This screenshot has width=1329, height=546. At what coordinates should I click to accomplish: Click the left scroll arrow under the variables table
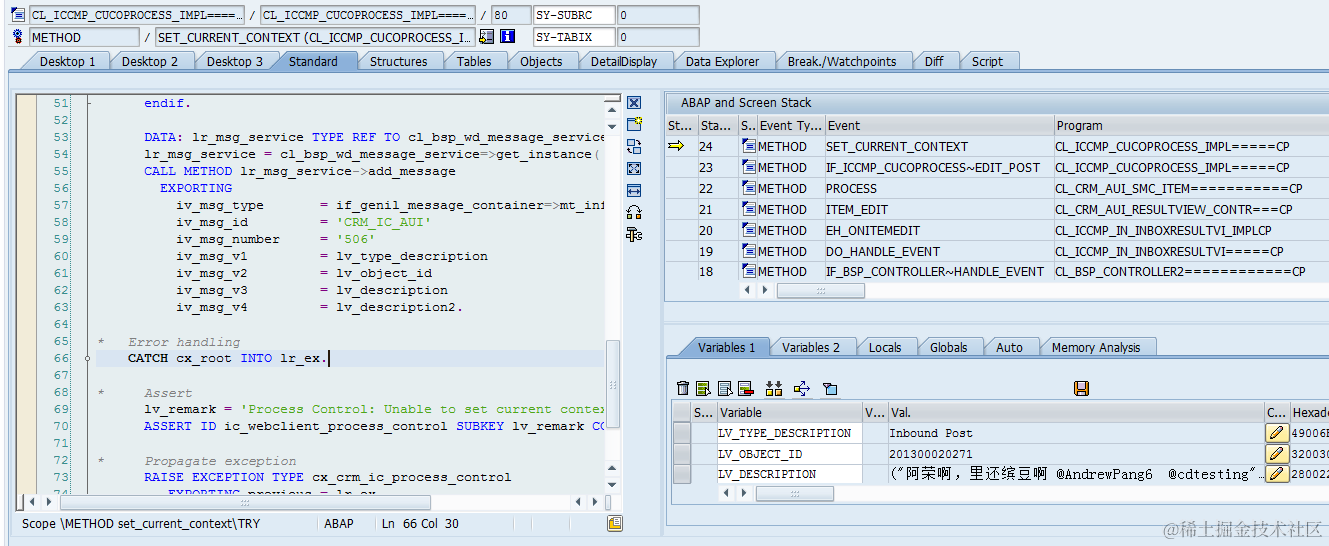click(726, 494)
